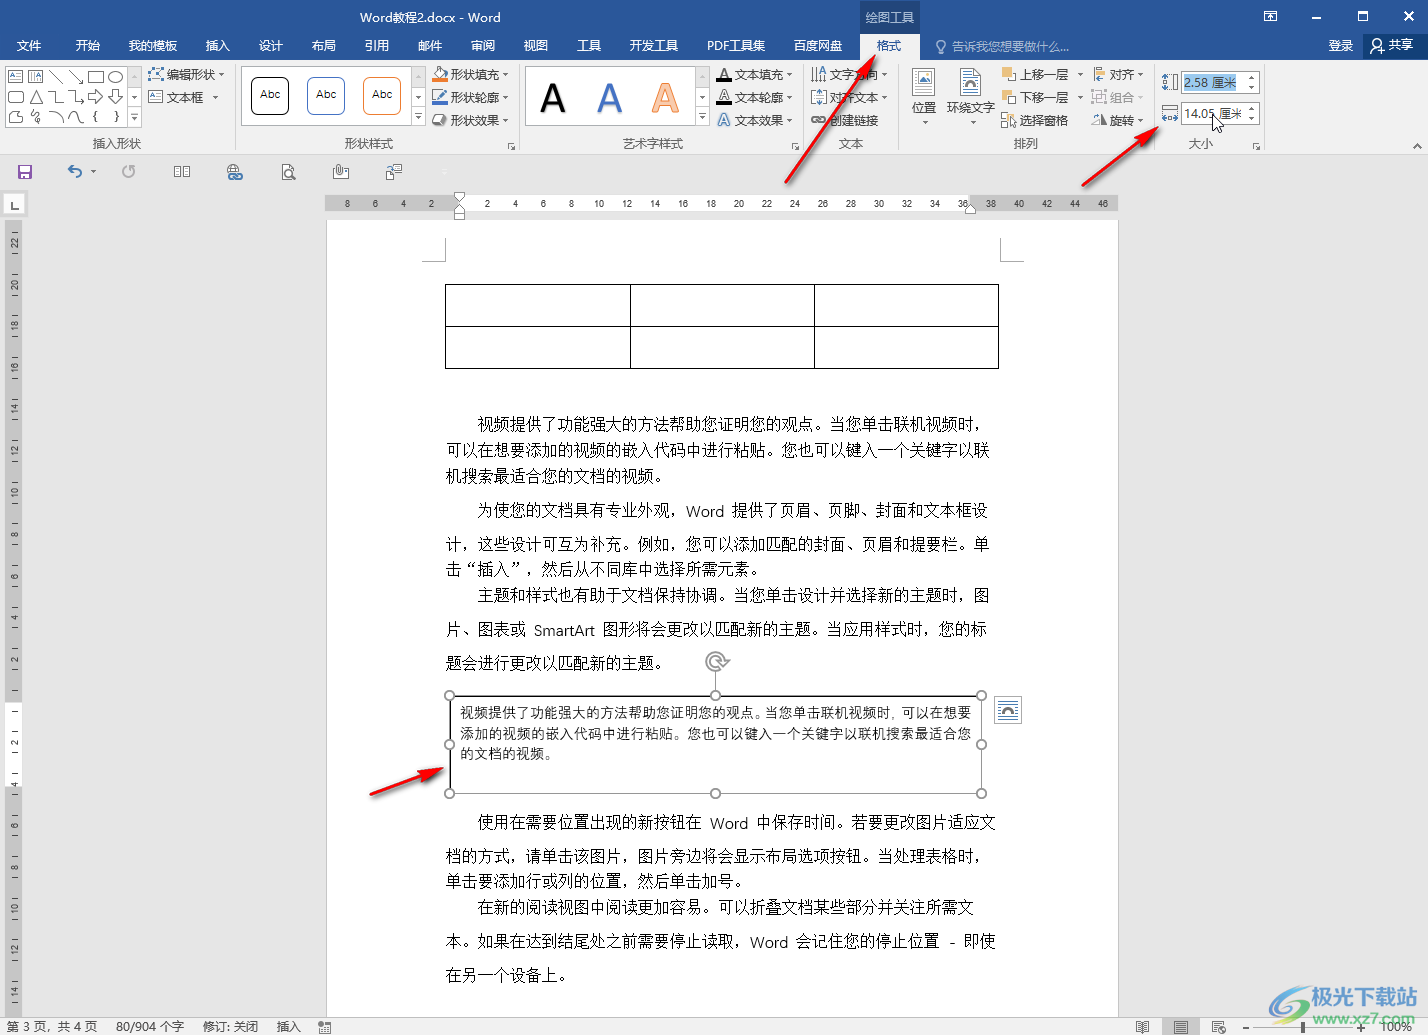
Task: Open Text Fill (文本填充) dropdown
Action: point(755,74)
